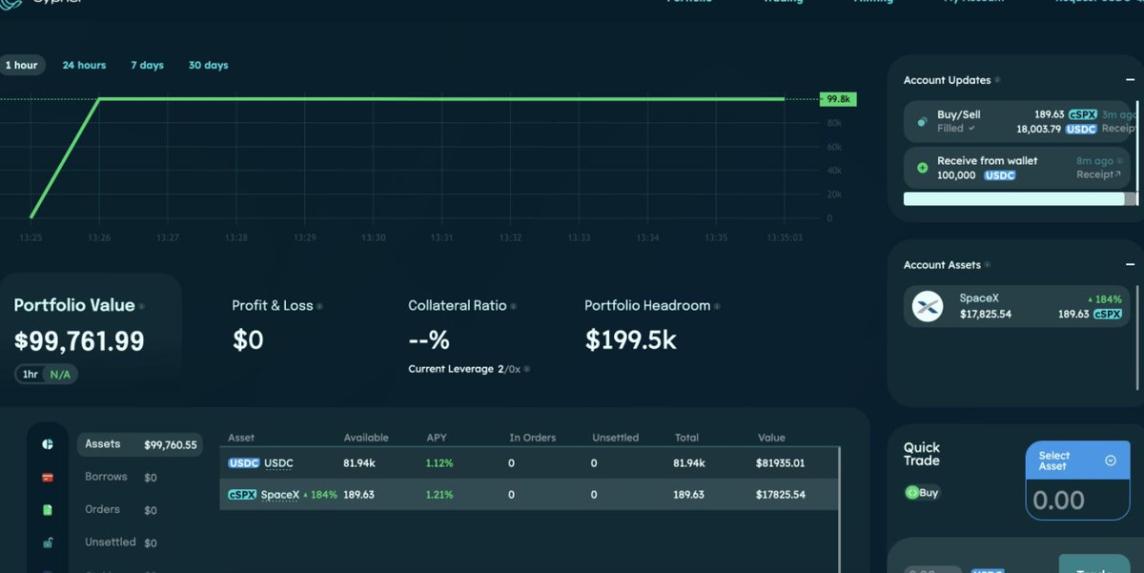
Task: Click the SpaceX name in asset table
Action: (x=280, y=495)
